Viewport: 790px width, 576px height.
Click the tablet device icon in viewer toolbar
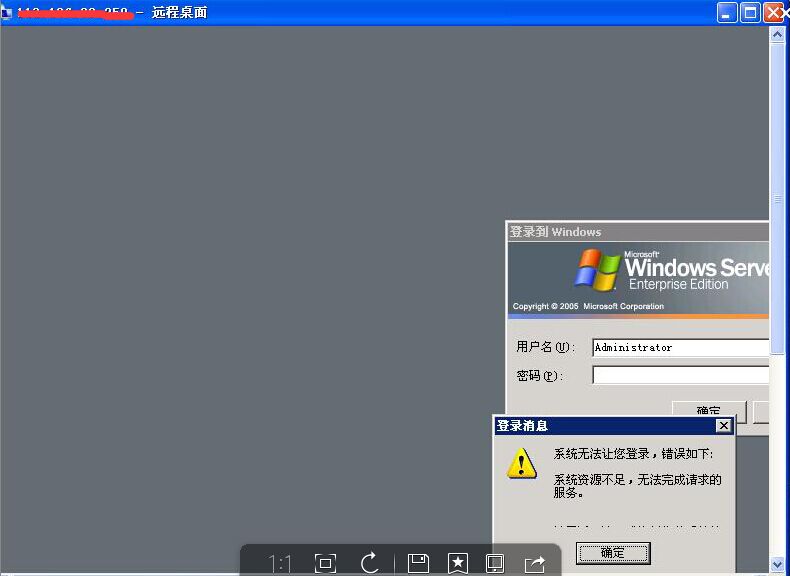click(x=495, y=563)
